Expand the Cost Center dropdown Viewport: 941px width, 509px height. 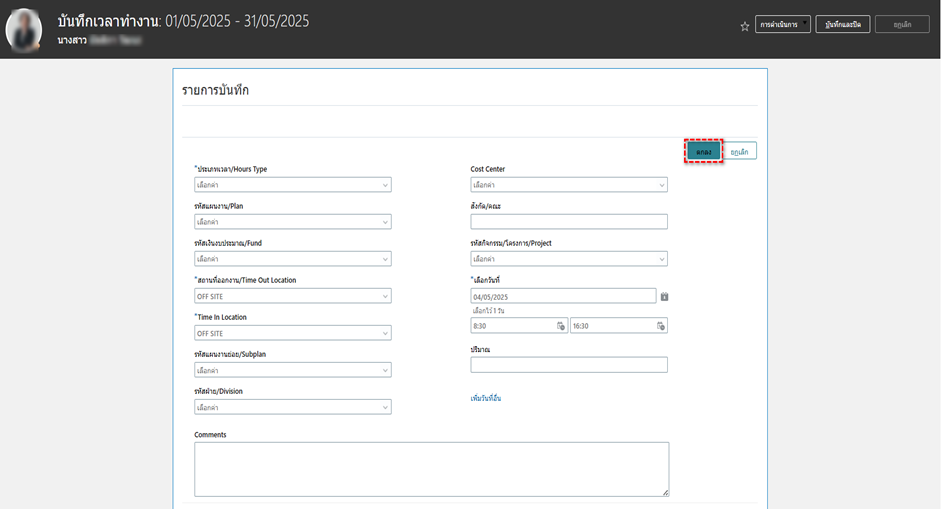[568, 185]
